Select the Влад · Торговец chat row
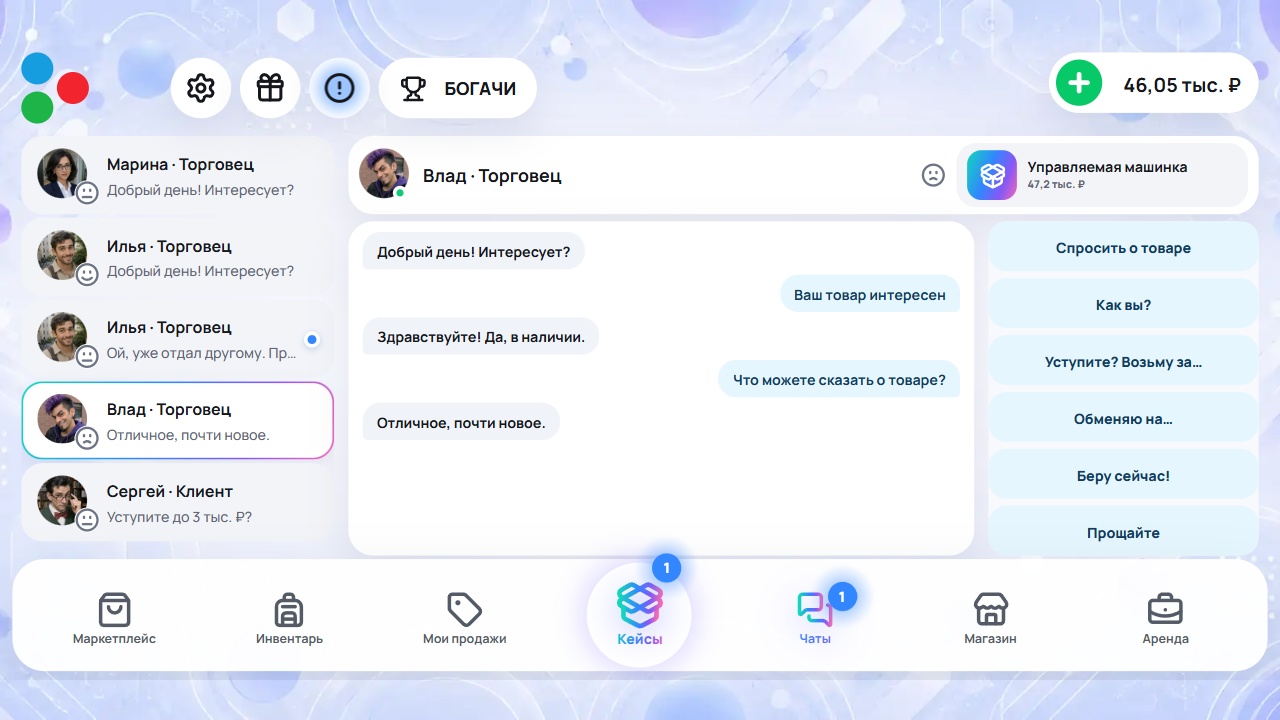The height and width of the screenshot is (720, 1280). coord(177,421)
